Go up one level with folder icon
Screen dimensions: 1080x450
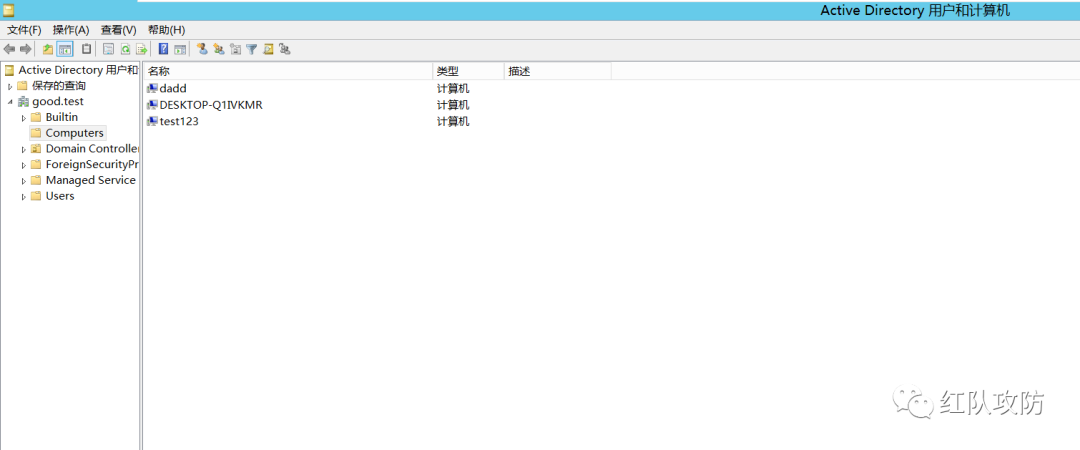click(48, 49)
